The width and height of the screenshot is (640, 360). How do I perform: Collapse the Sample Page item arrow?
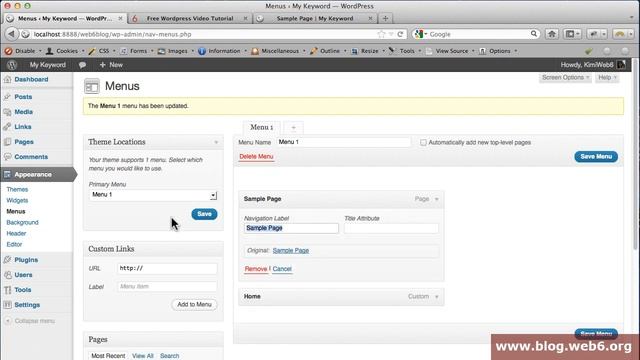(x=436, y=199)
